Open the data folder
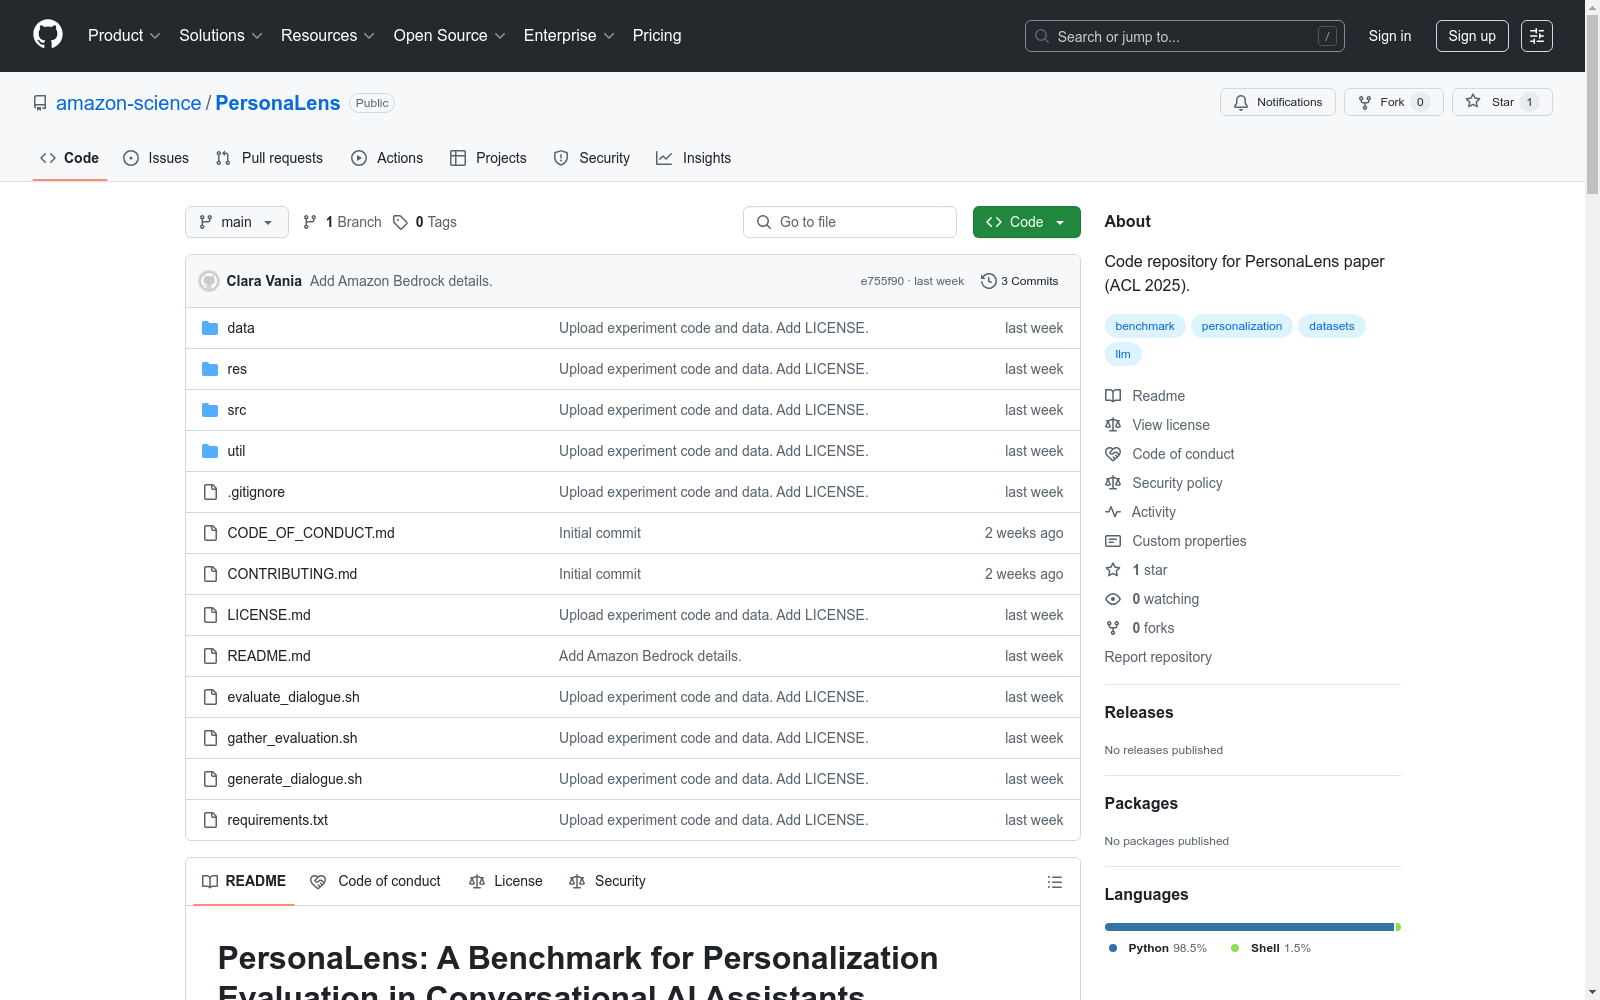 pos(241,328)
